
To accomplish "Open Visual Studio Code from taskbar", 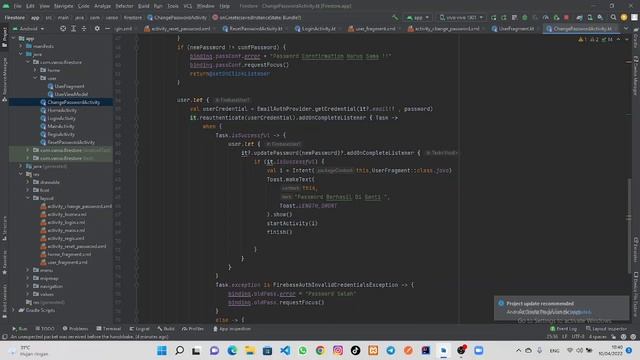I will [x=285, y=350].
